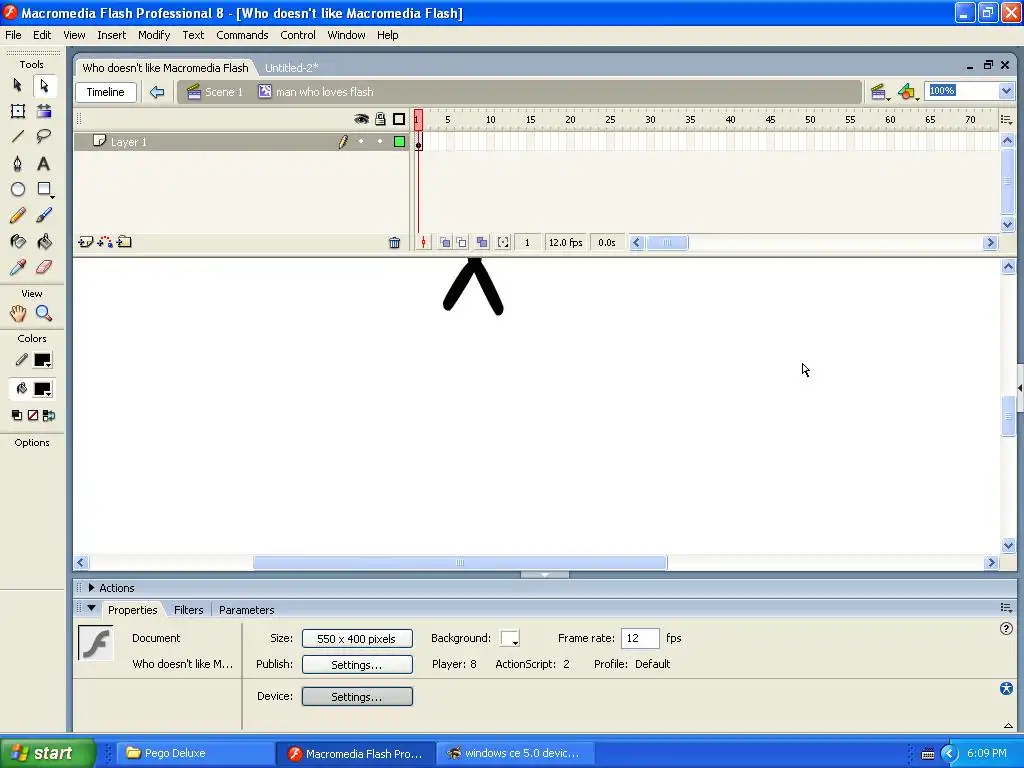The image size is (1024, 768).
Task: Switch to the Filters tab
Action: pyautogui.click(x=189, y=610)
